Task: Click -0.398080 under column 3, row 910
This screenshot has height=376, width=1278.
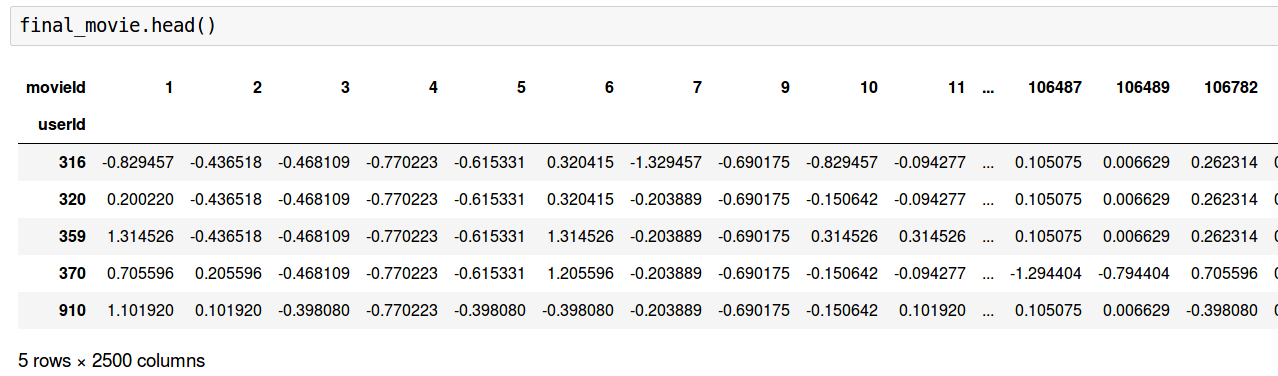Action: click(314, 310)
